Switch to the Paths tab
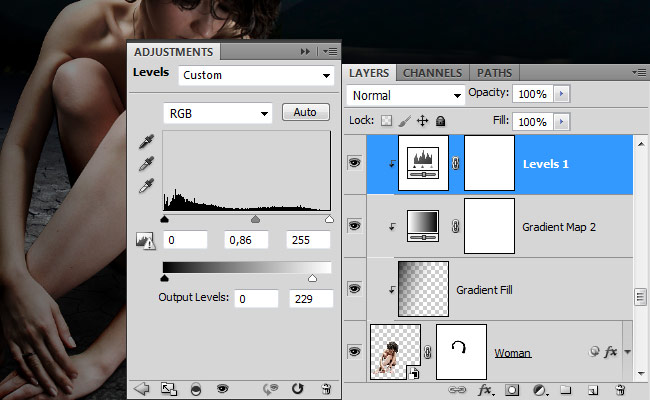The width and height of the screenshot is (650, 400). [494, 73]
